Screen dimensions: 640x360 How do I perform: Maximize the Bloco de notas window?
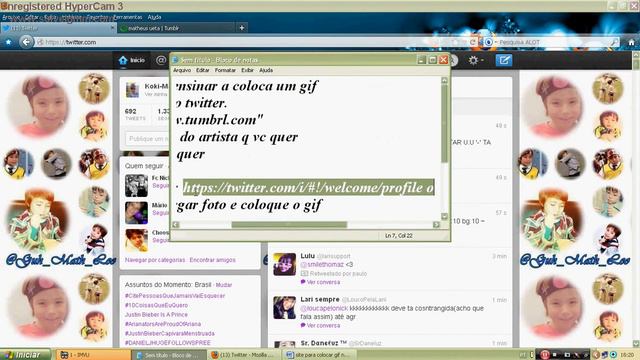pyautogui.click(x=433, y=60)
